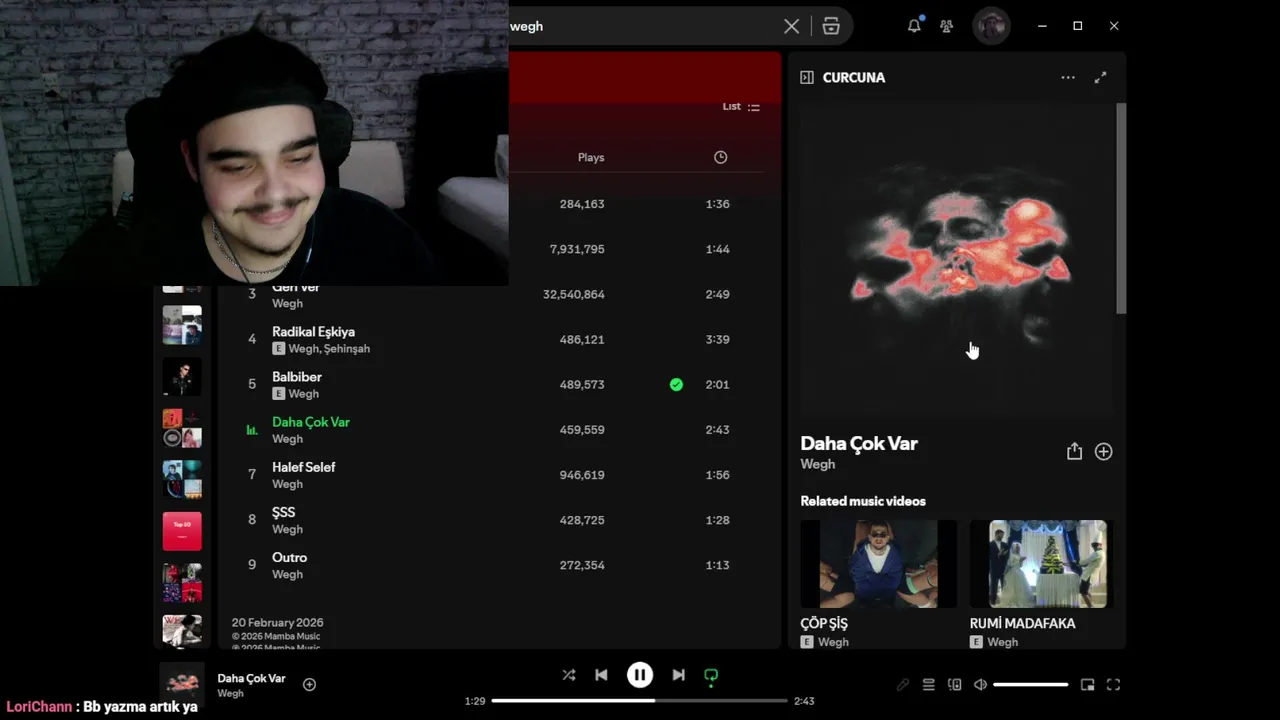Open notifications bell icon

[914, 26]
